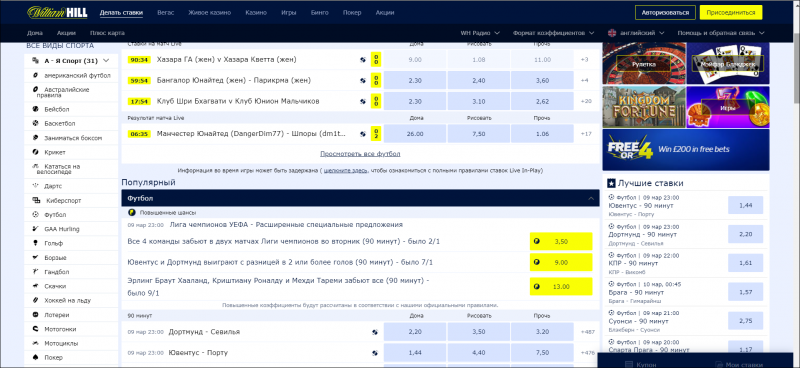Click the cricket icon in sports list

[x=35, y=152]
